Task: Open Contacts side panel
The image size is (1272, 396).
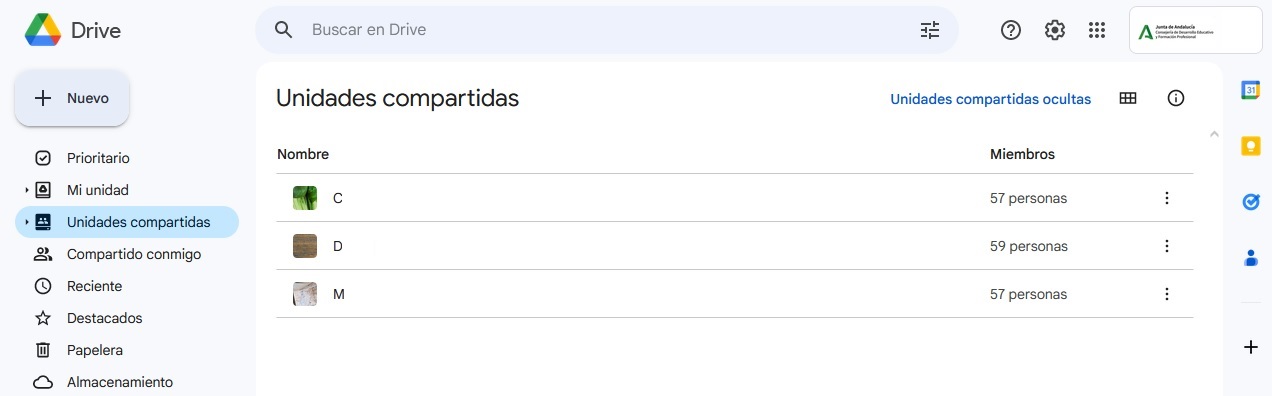Action: (1250, 258)
